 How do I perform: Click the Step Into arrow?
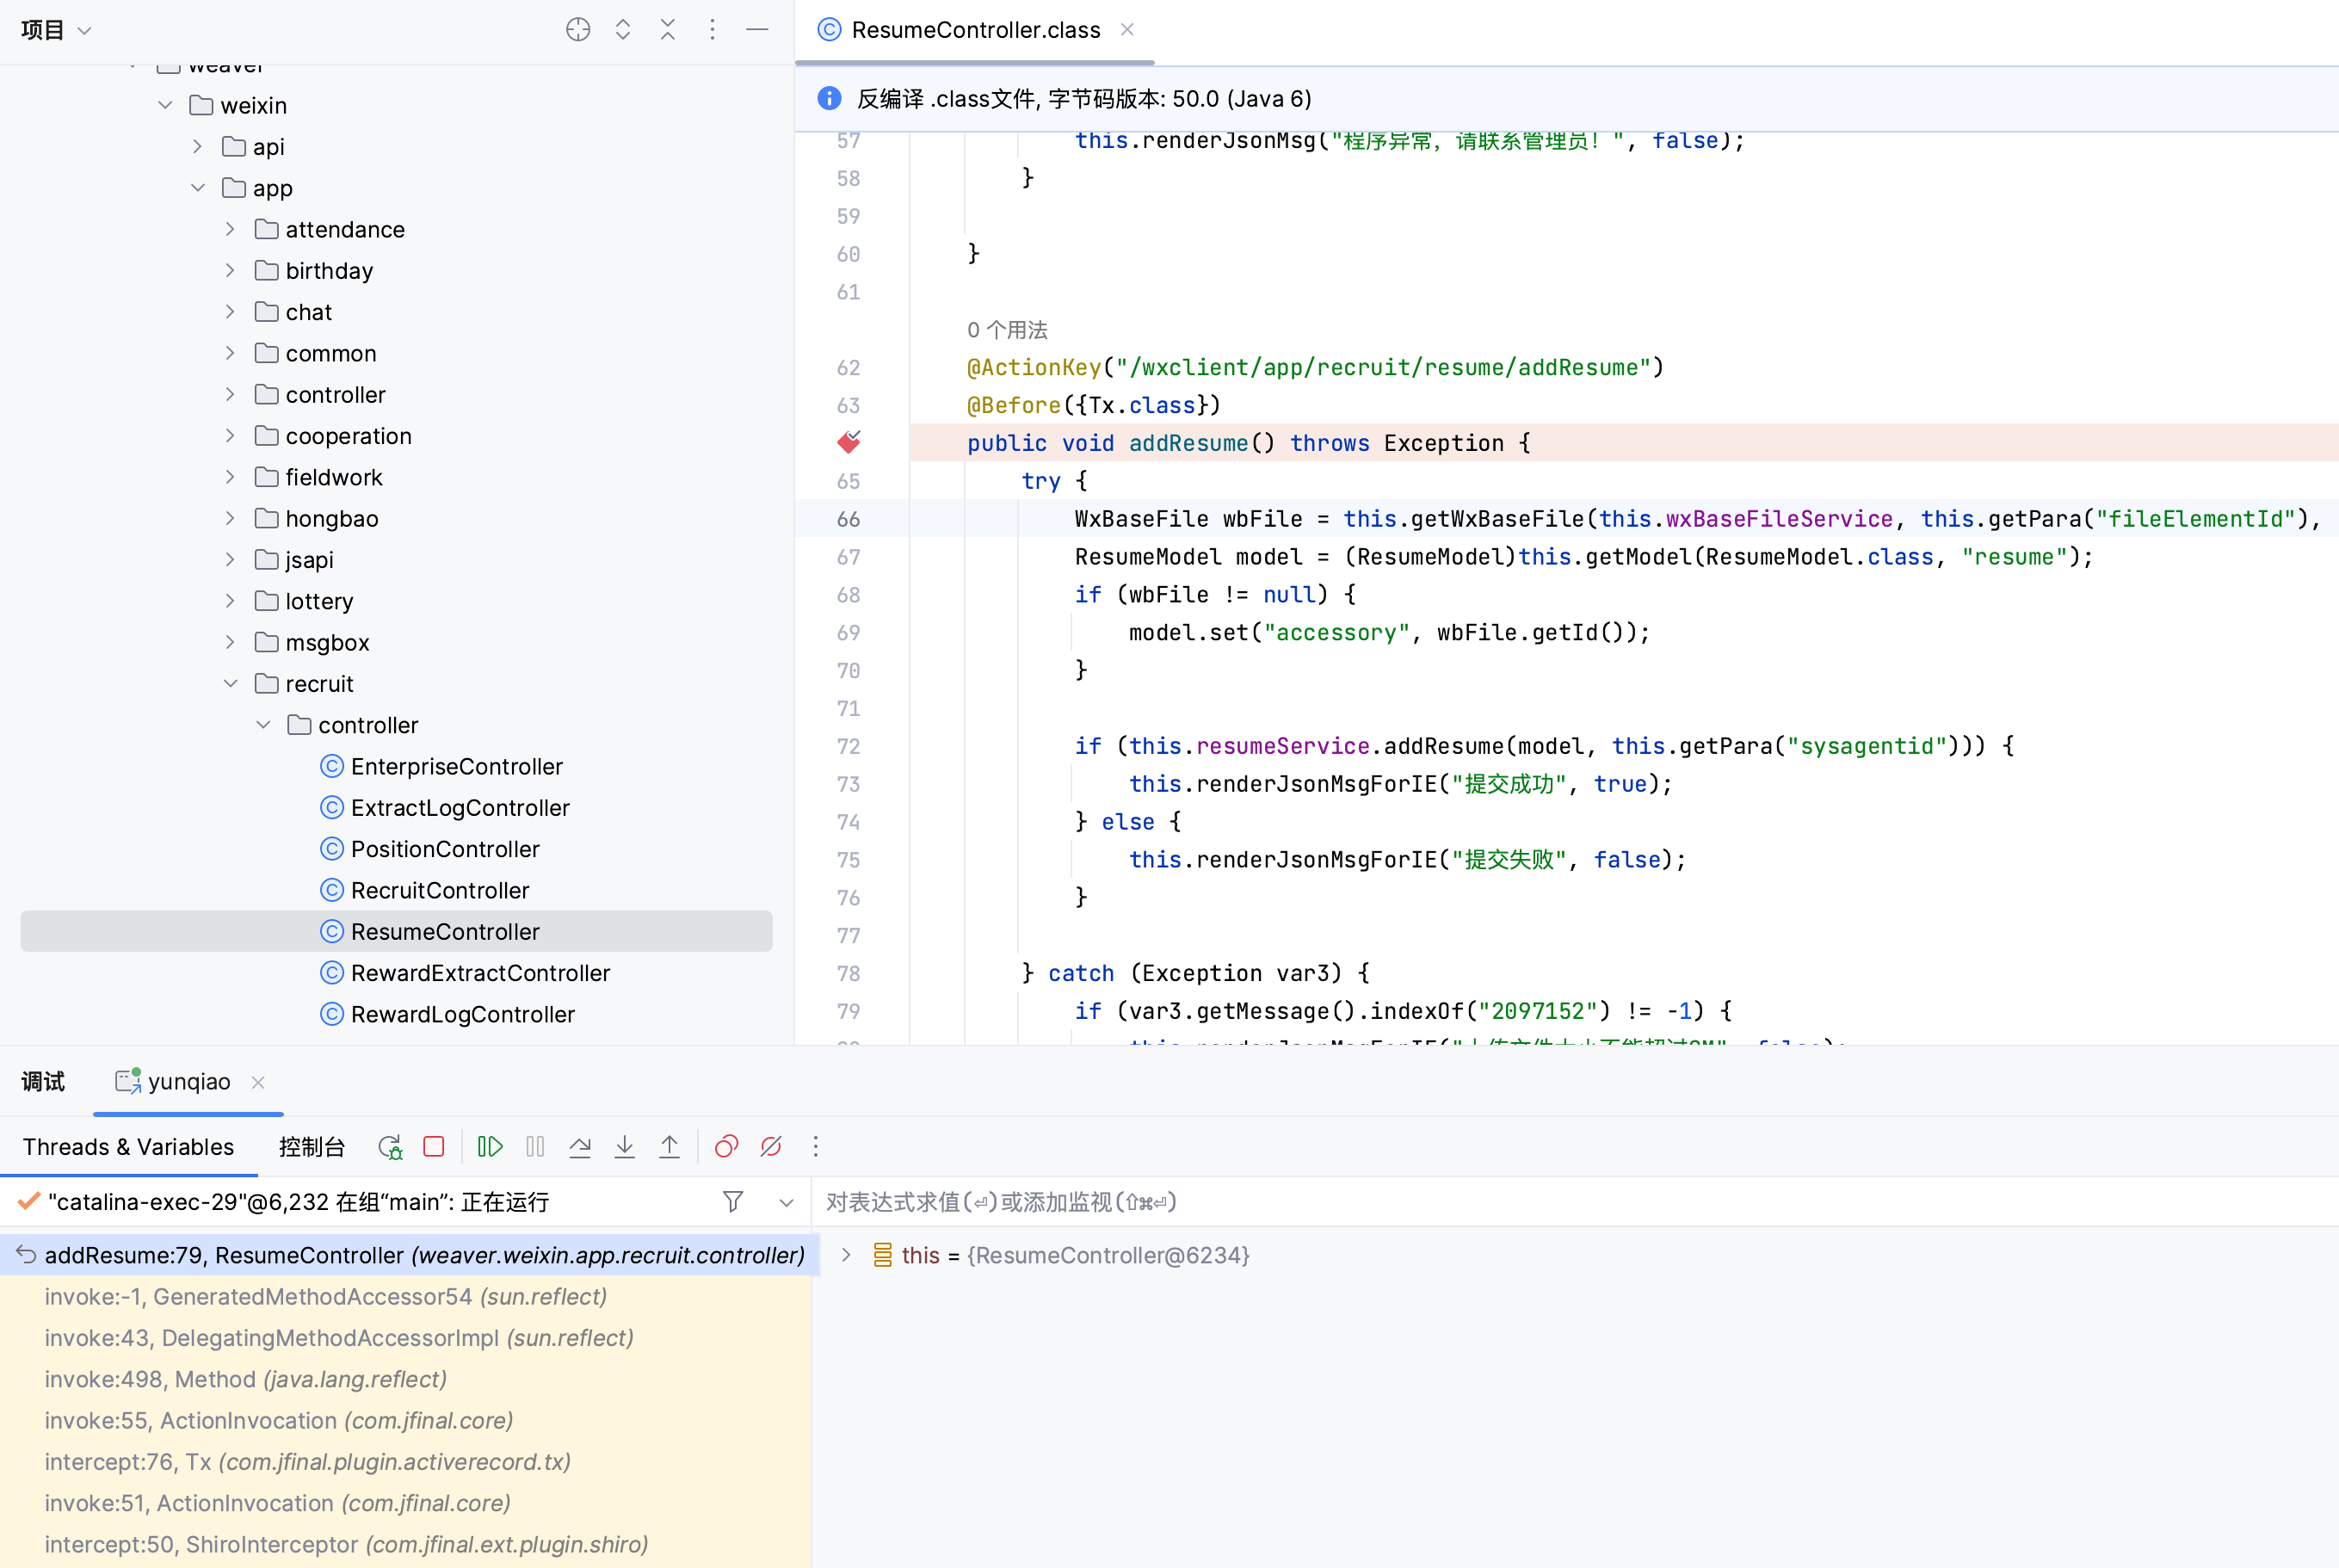(x=624, y=1147)
